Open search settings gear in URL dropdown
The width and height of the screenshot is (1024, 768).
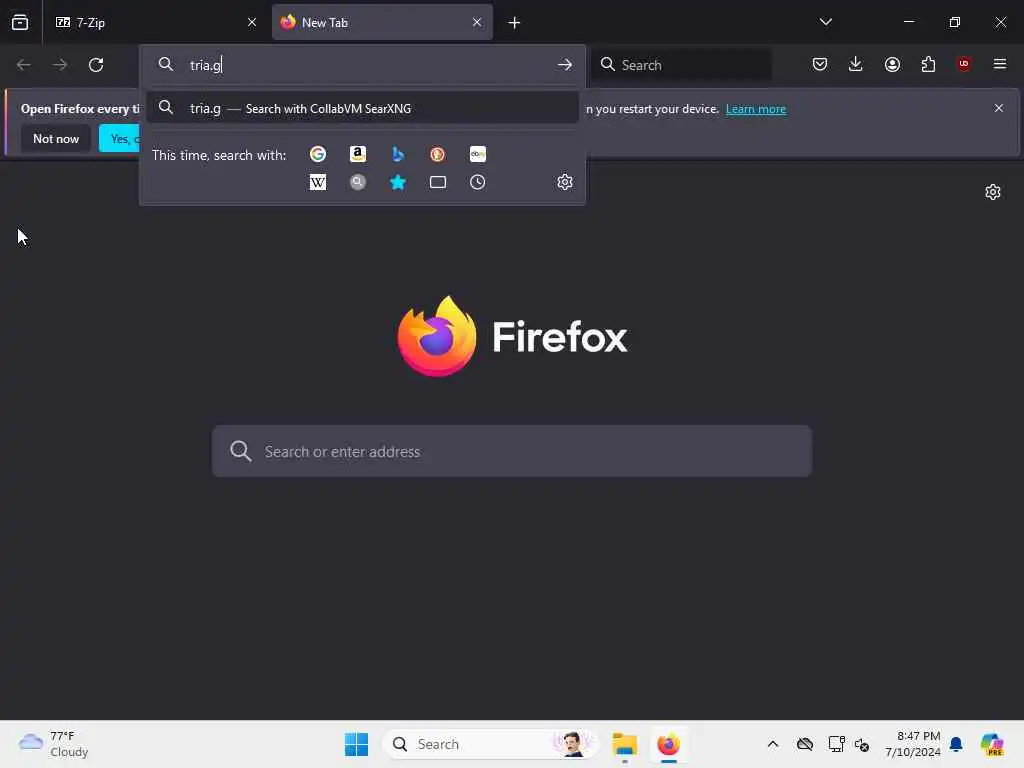565,182
